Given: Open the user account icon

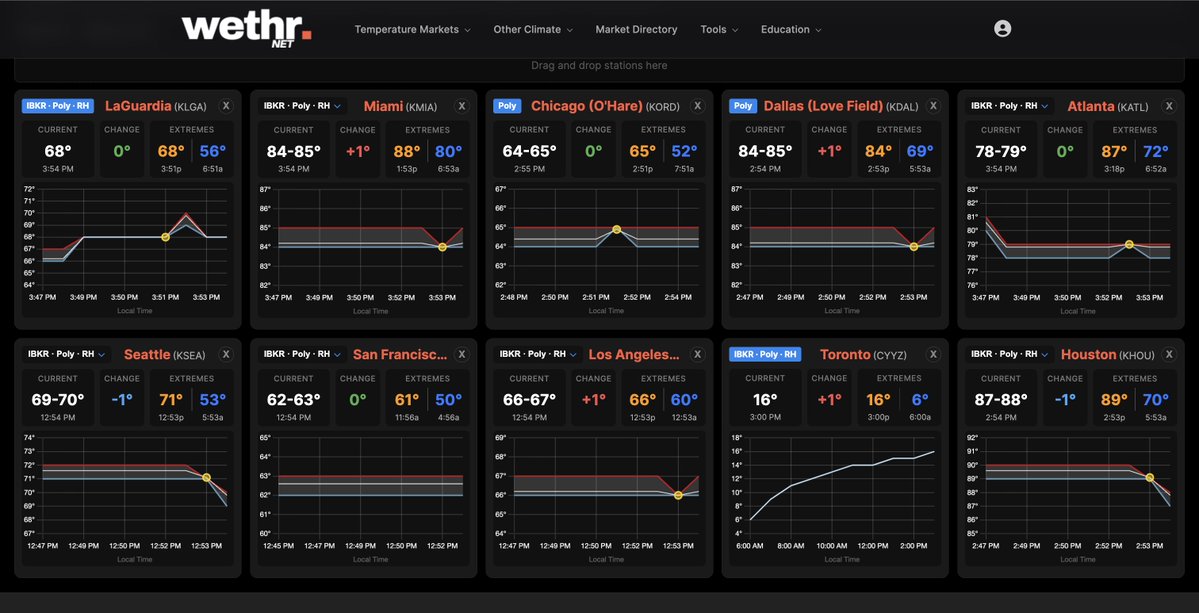Looking at the screenshot, I should pyautogui.click(x=1002, y=28).
